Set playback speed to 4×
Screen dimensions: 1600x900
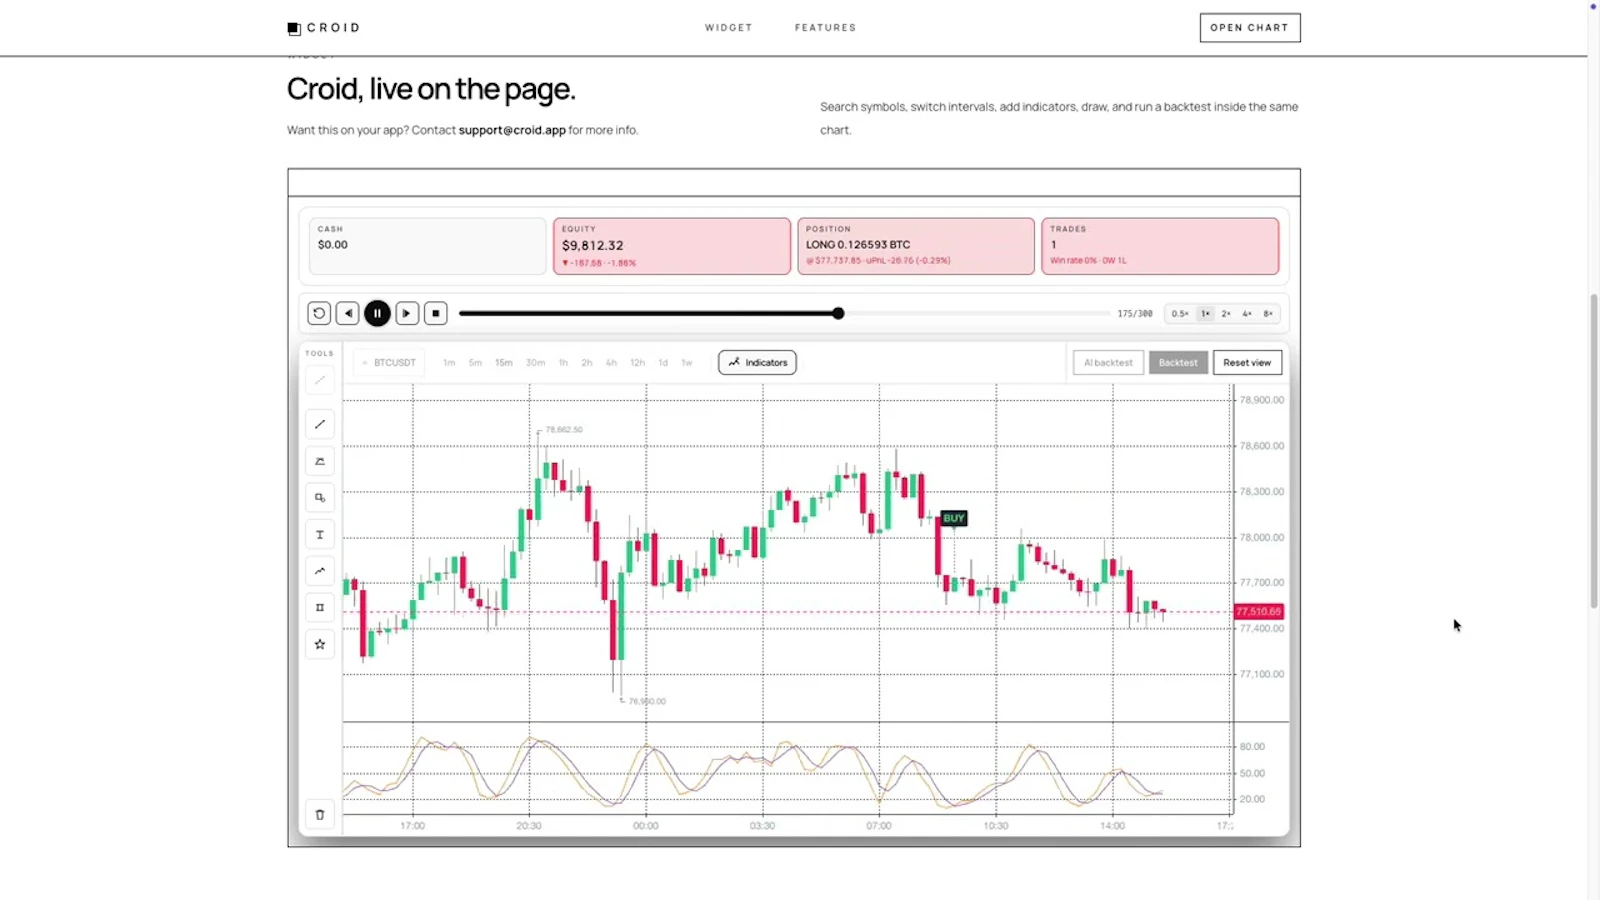click(x=1247, y=314)
